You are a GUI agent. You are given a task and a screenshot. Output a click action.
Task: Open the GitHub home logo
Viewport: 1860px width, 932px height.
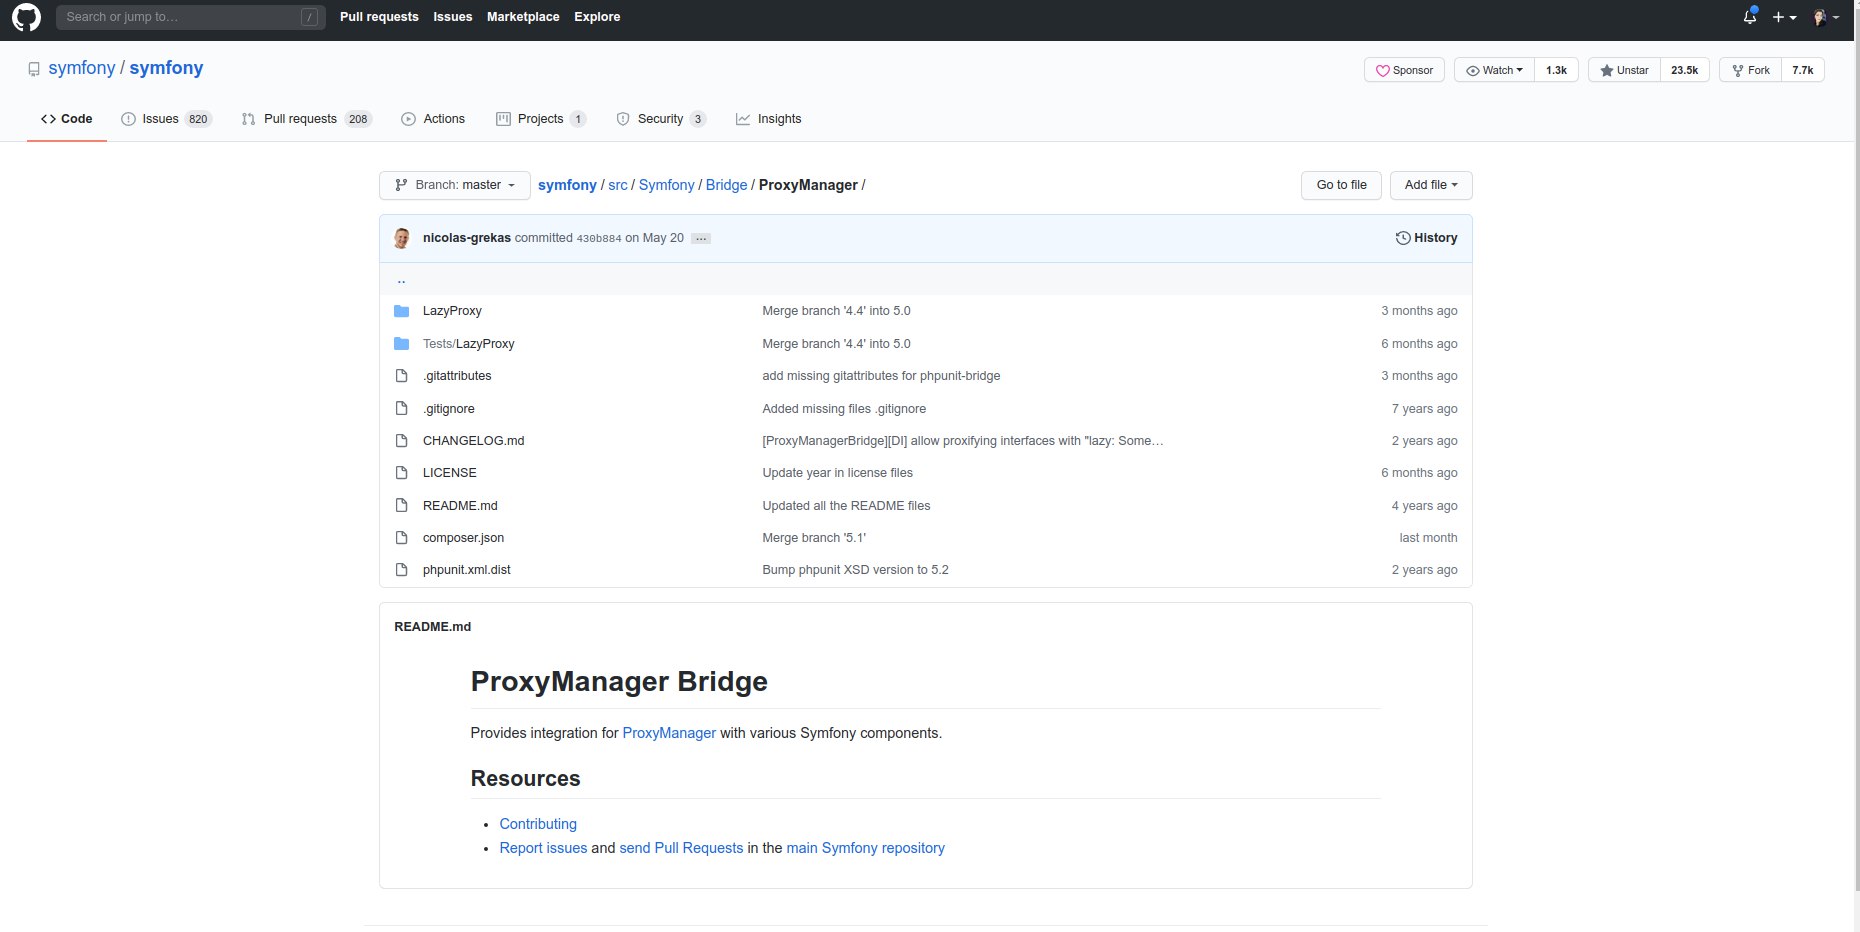click(26, 17)
